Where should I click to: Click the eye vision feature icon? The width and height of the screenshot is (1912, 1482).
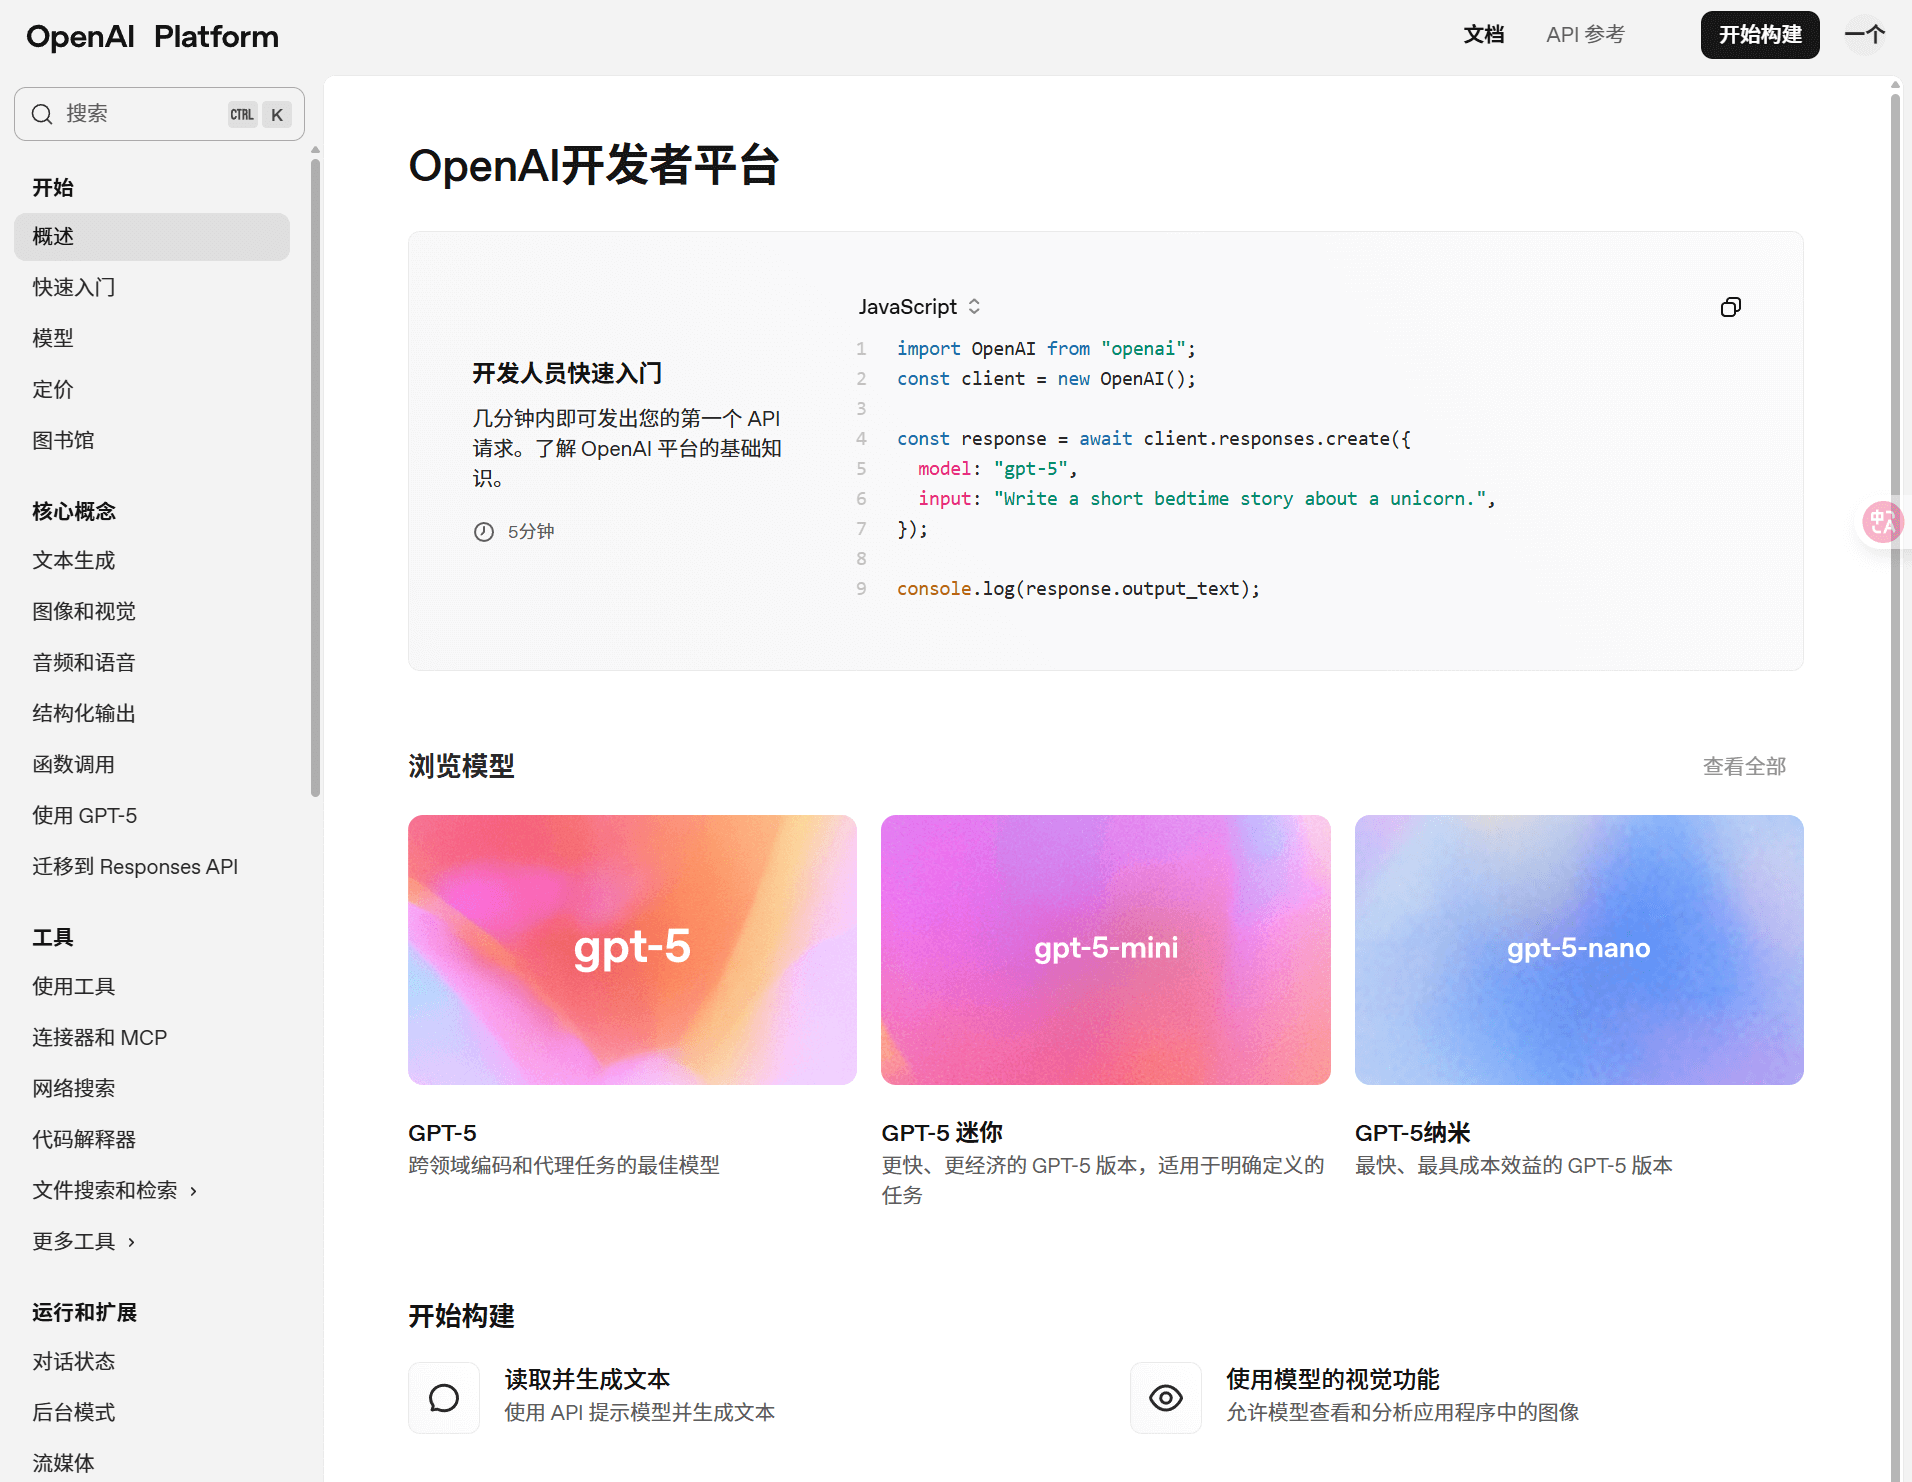click(1165, 1397)
